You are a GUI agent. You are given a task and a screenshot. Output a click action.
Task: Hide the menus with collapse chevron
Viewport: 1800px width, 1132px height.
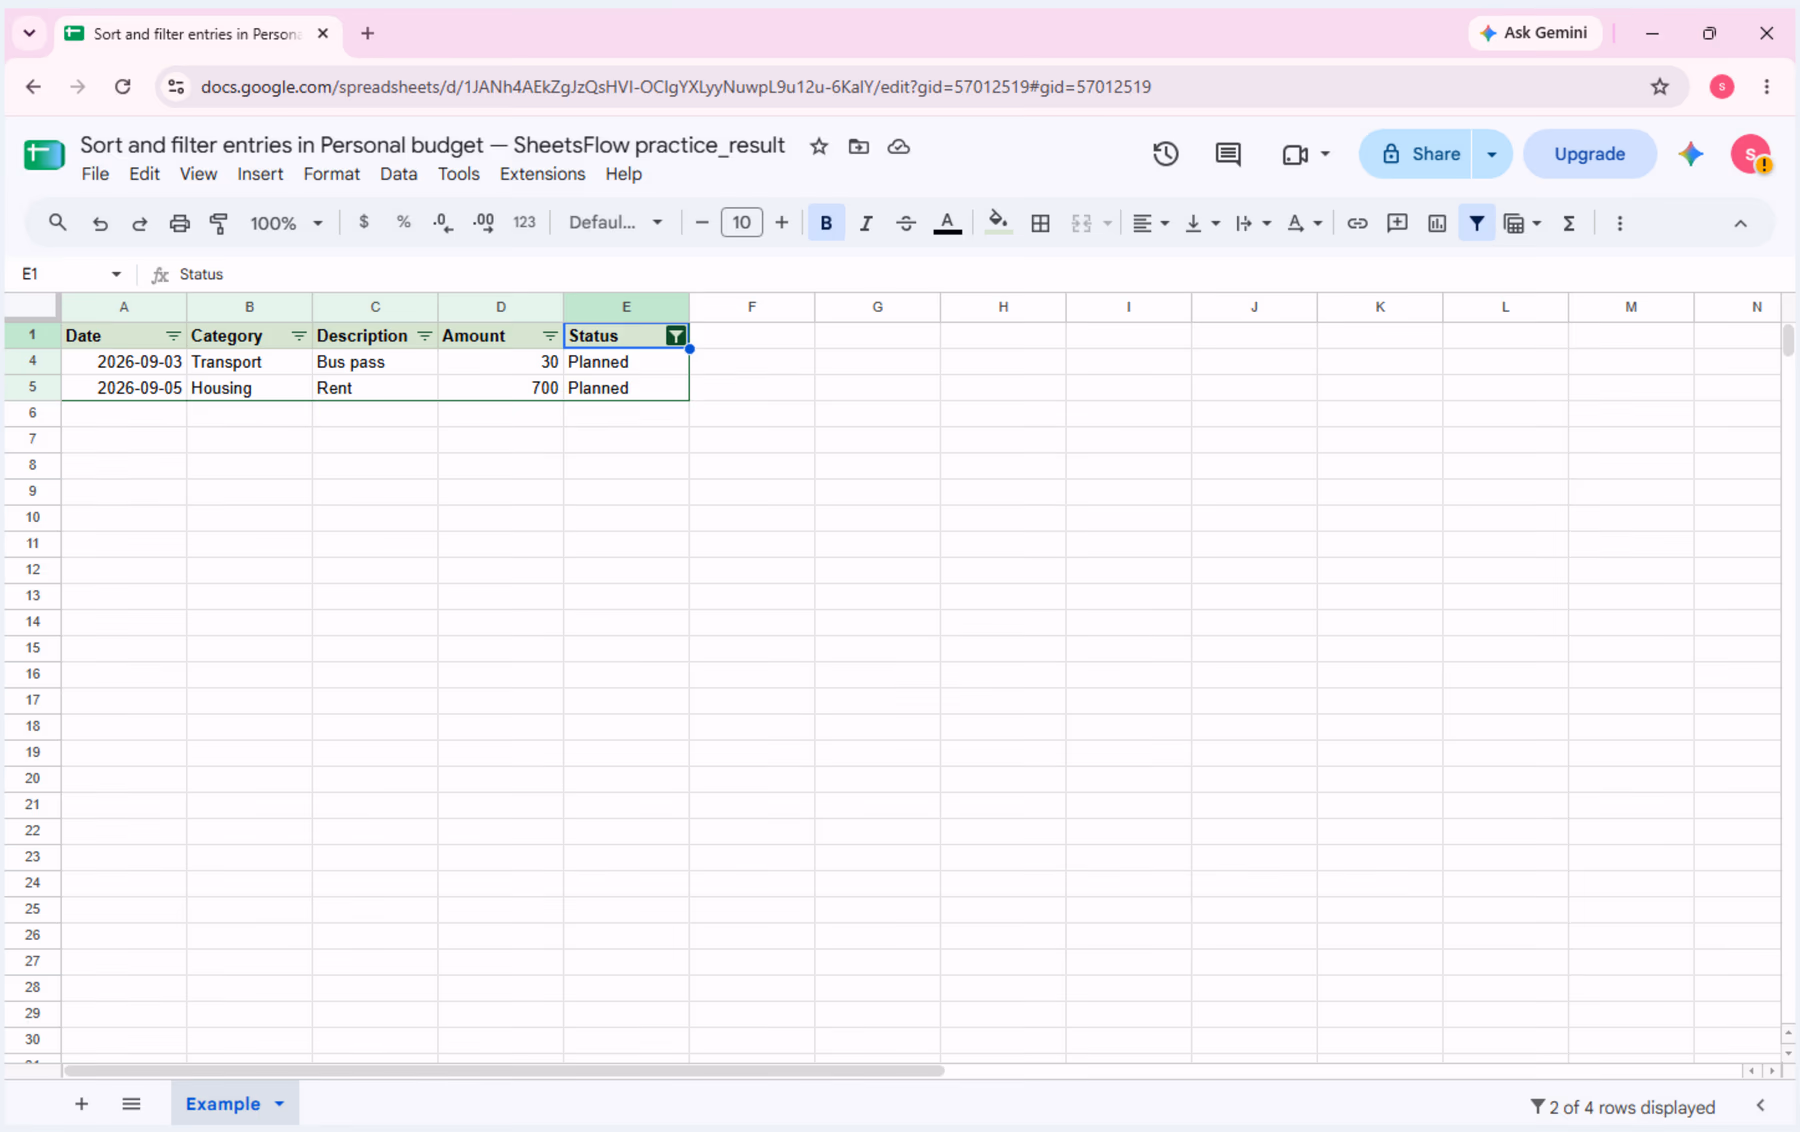tap(1741, 223)
